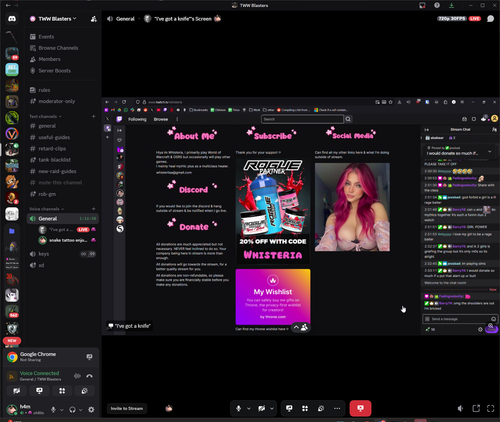This screenshot has height=422, width=500.
Task: Go back with the title bar left arrow
Action: click(8, 5)
